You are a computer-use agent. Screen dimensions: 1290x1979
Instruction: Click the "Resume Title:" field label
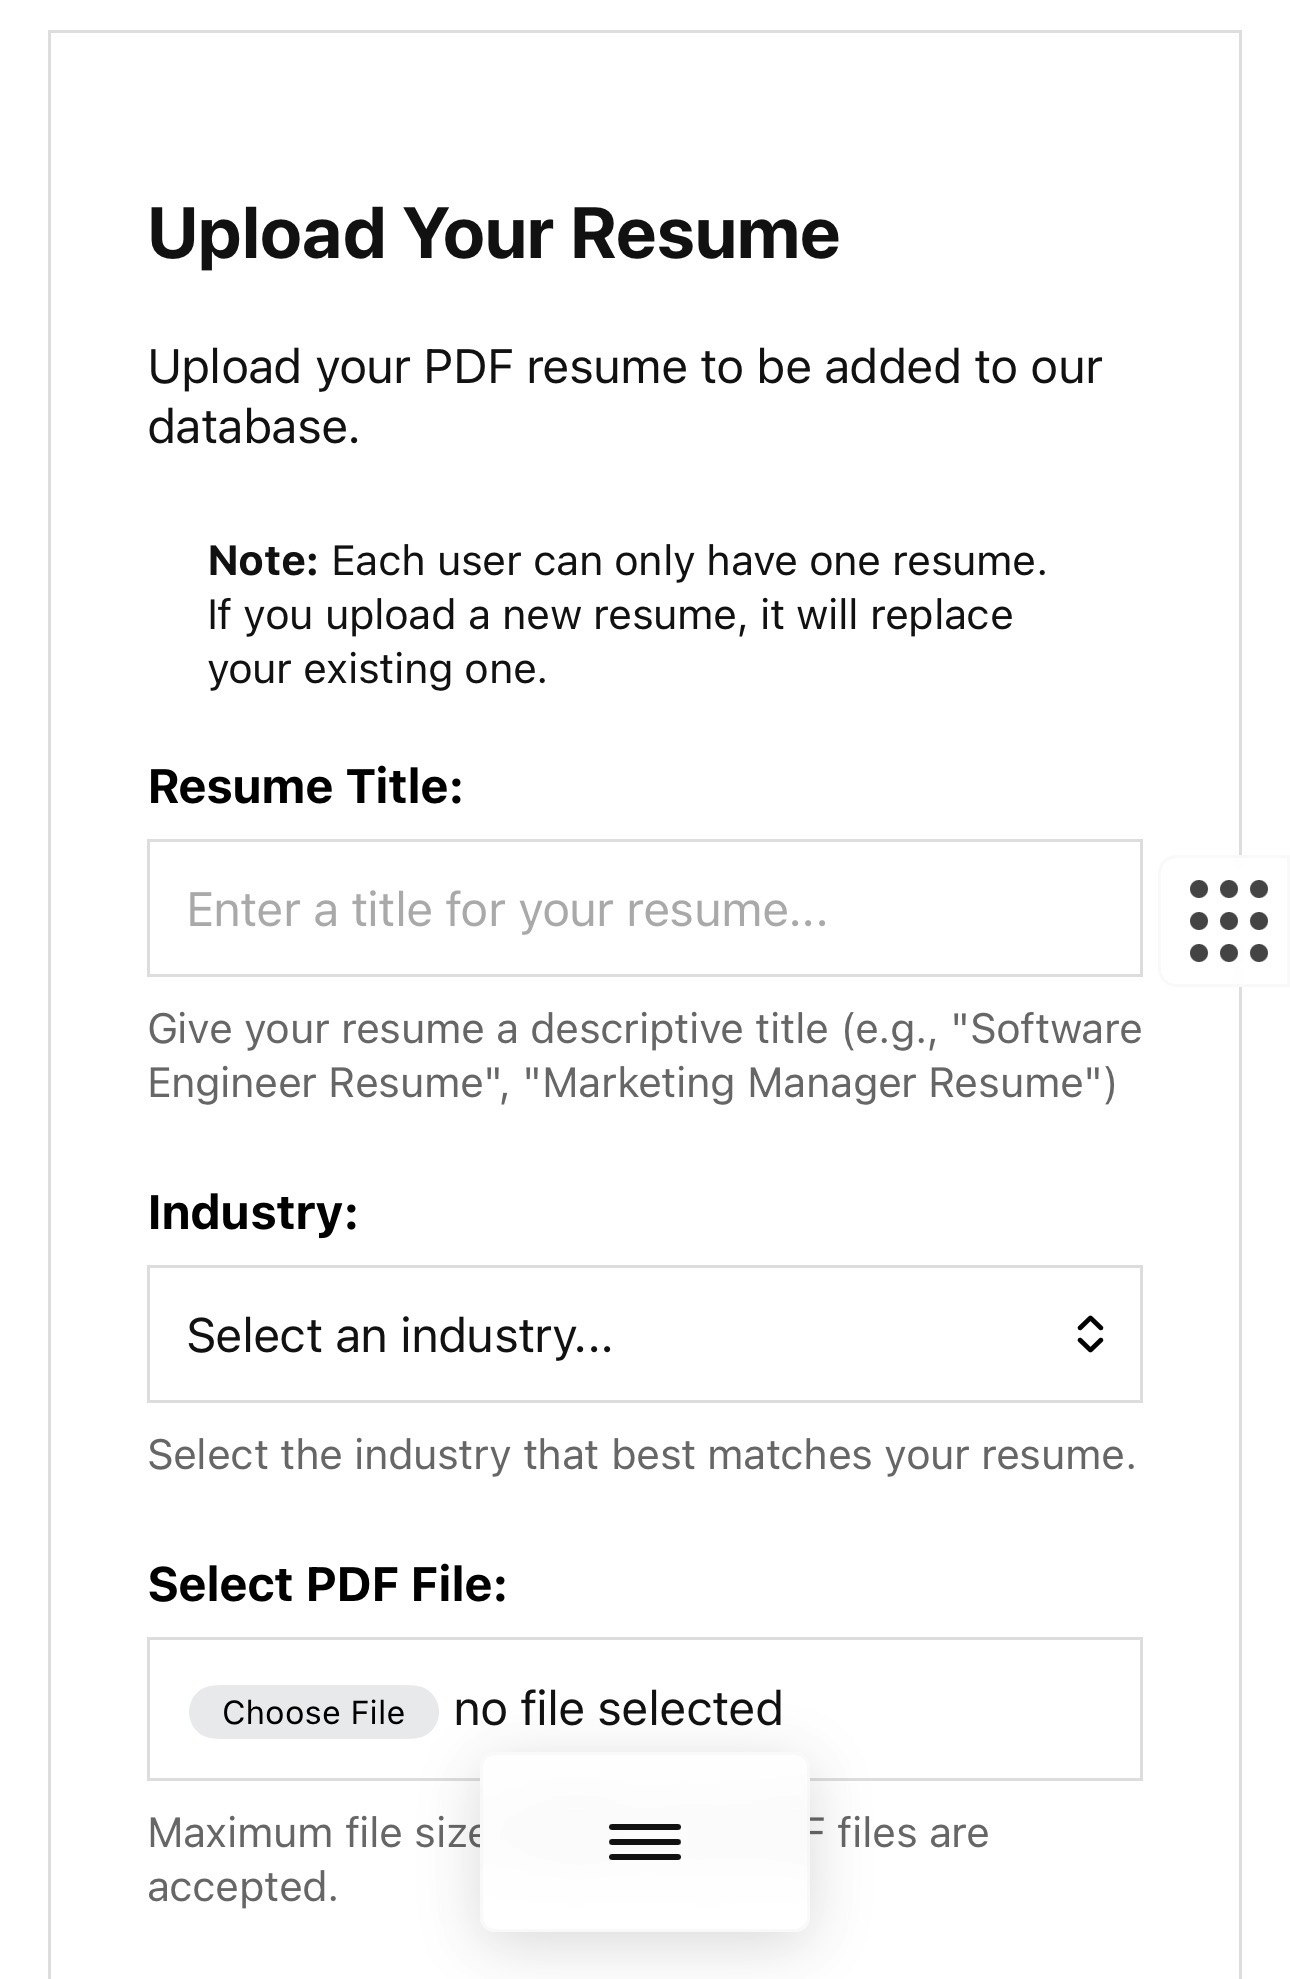306,786
